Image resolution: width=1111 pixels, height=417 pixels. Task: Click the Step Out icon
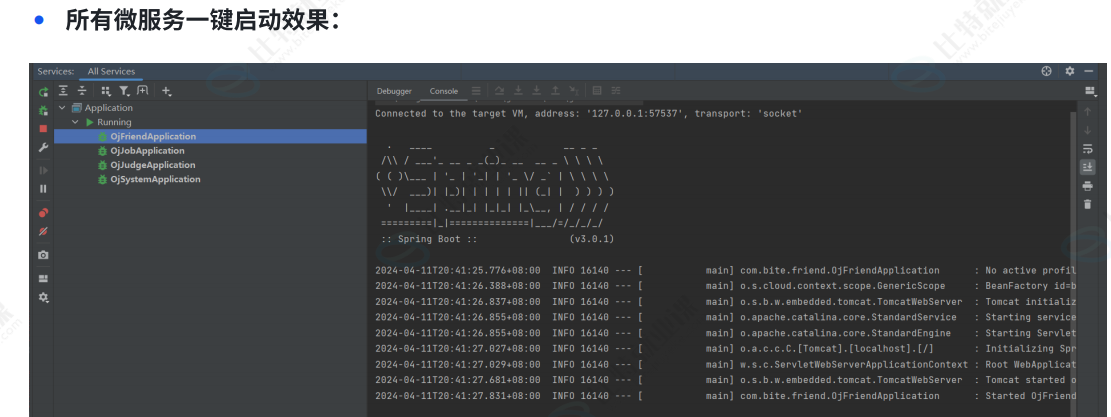(x=555, y=91)
